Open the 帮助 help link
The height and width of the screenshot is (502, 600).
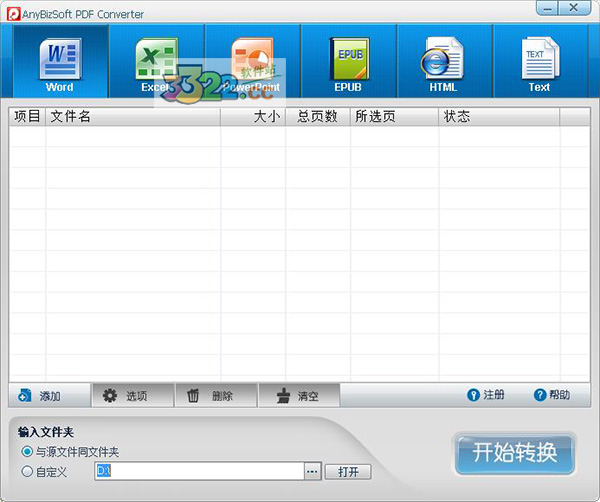coord(552,395)
